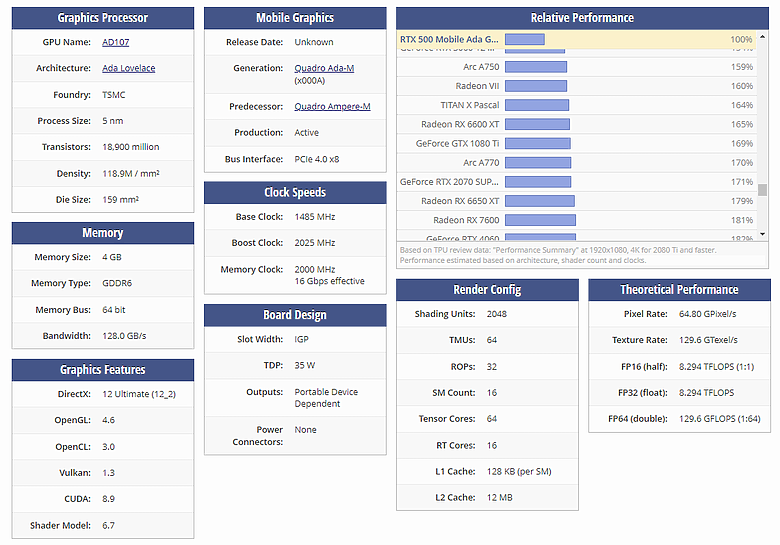Click the Unknown release date value
Viewport: 780px width, 545px height.
(x=314, y=42)
